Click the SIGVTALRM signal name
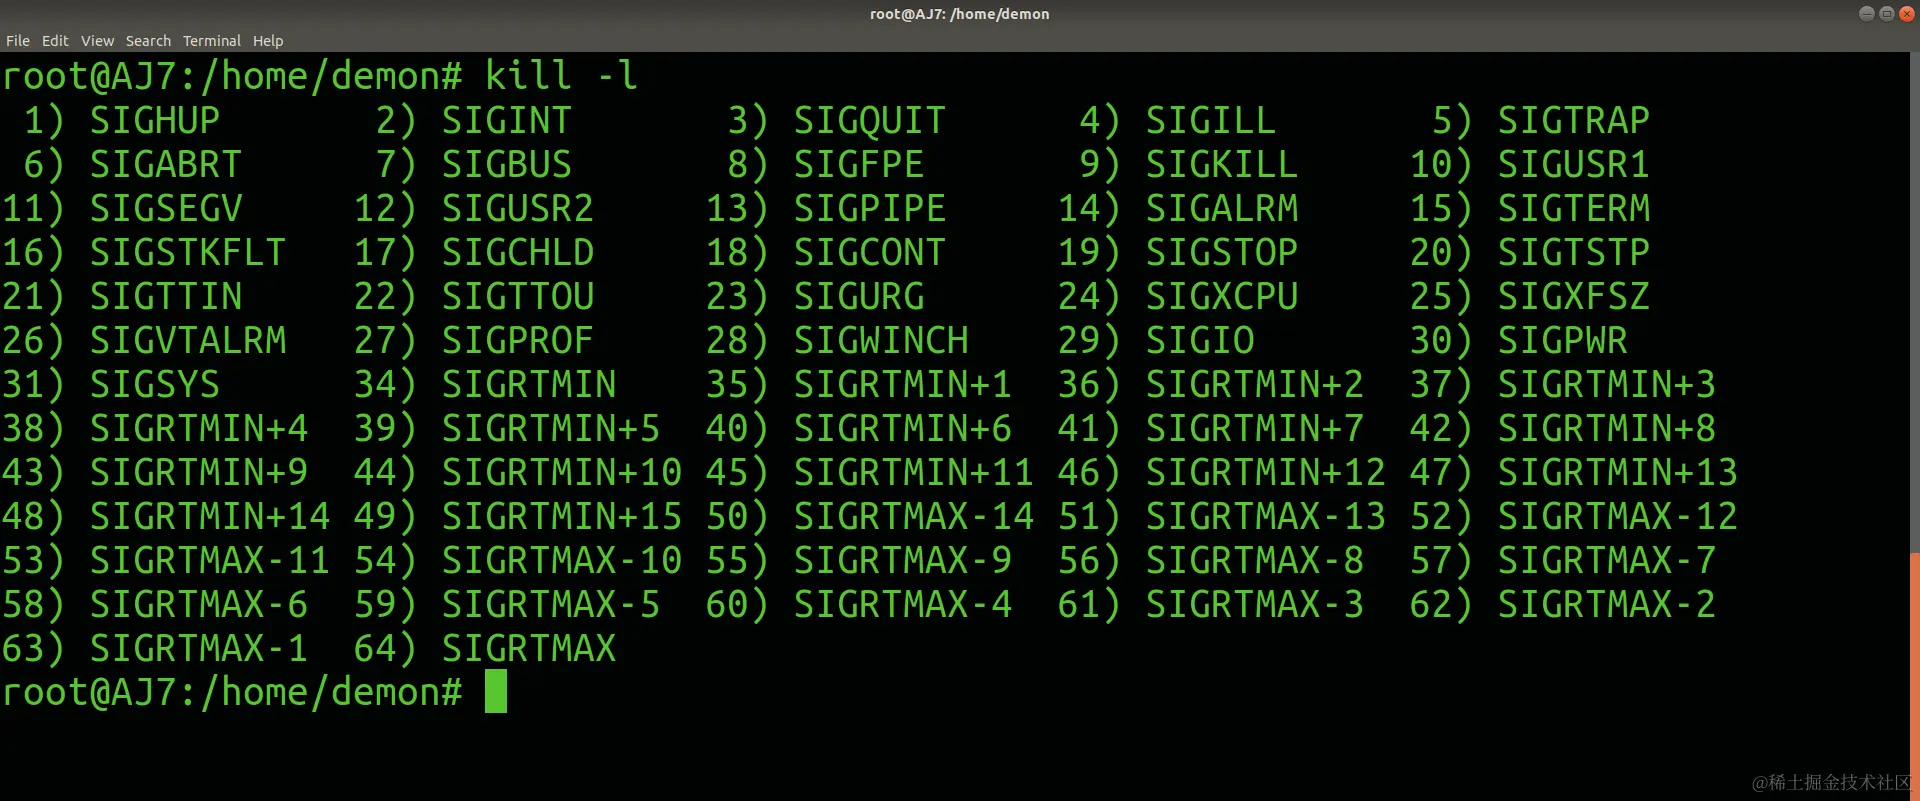The width and height of the screenshot is (1920, 801). point(188,340)
